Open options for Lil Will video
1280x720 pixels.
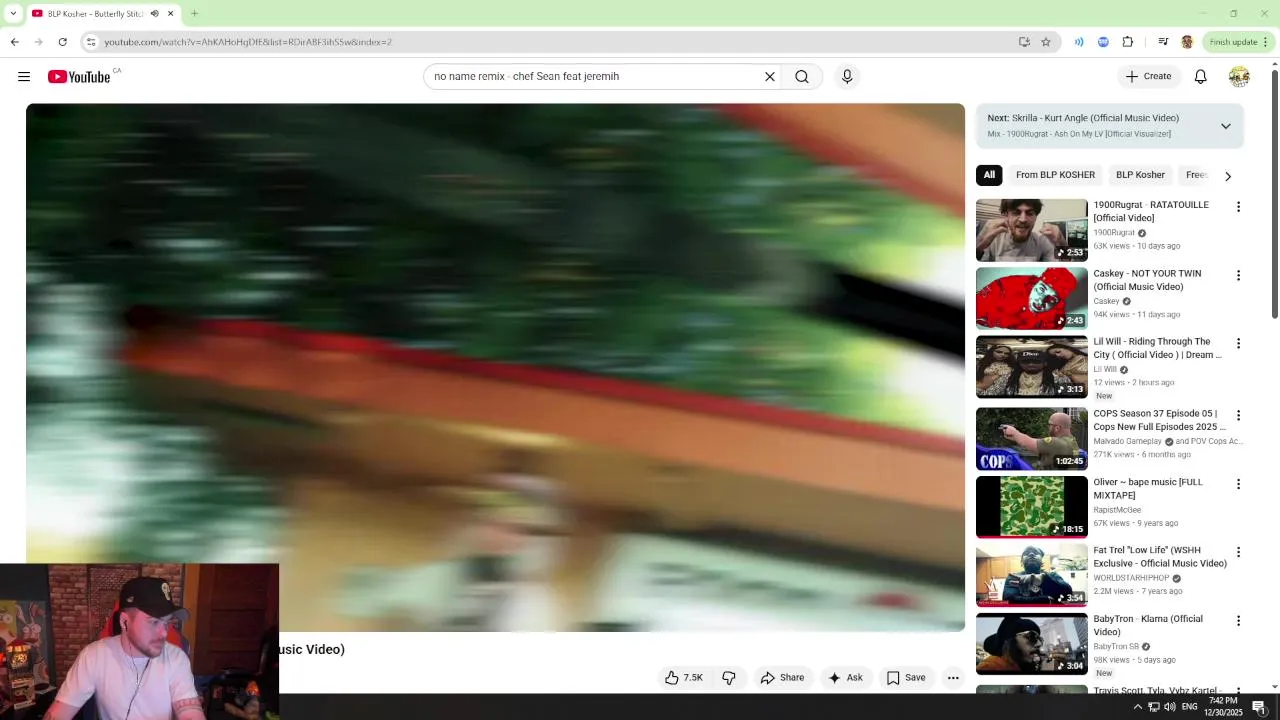tap(1238, 343)
